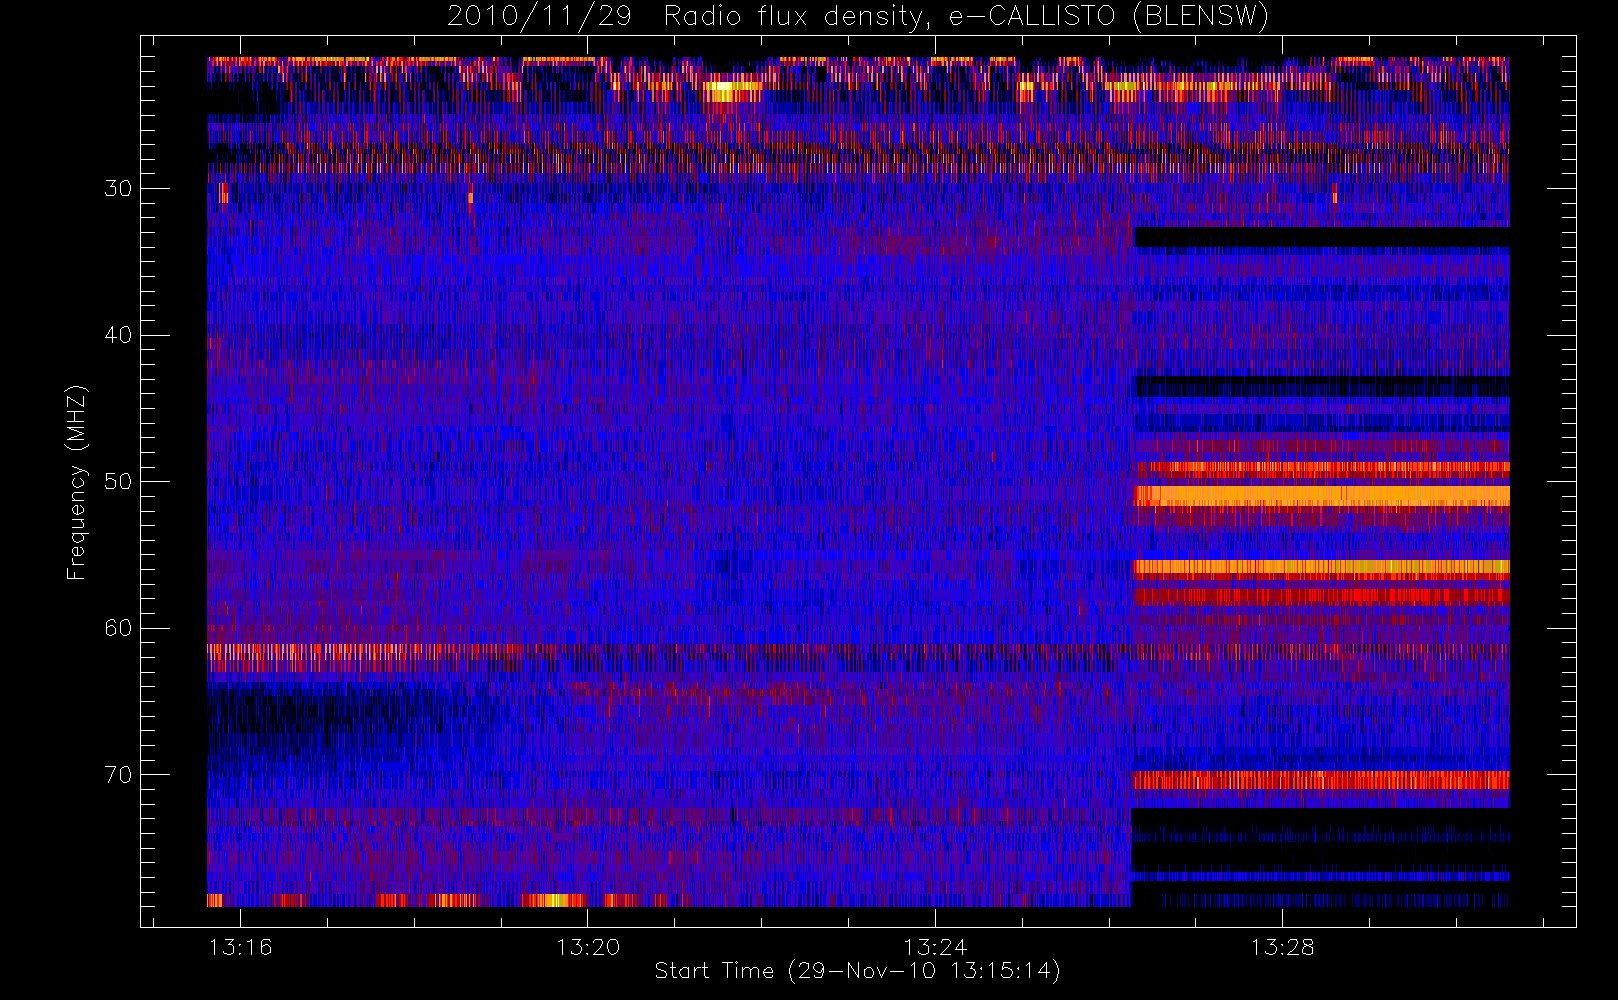Image resolution: width=1618 pixels, height=1000 pixels.
Task: Click the 60 frequency tick label
Action: point(118,628)
